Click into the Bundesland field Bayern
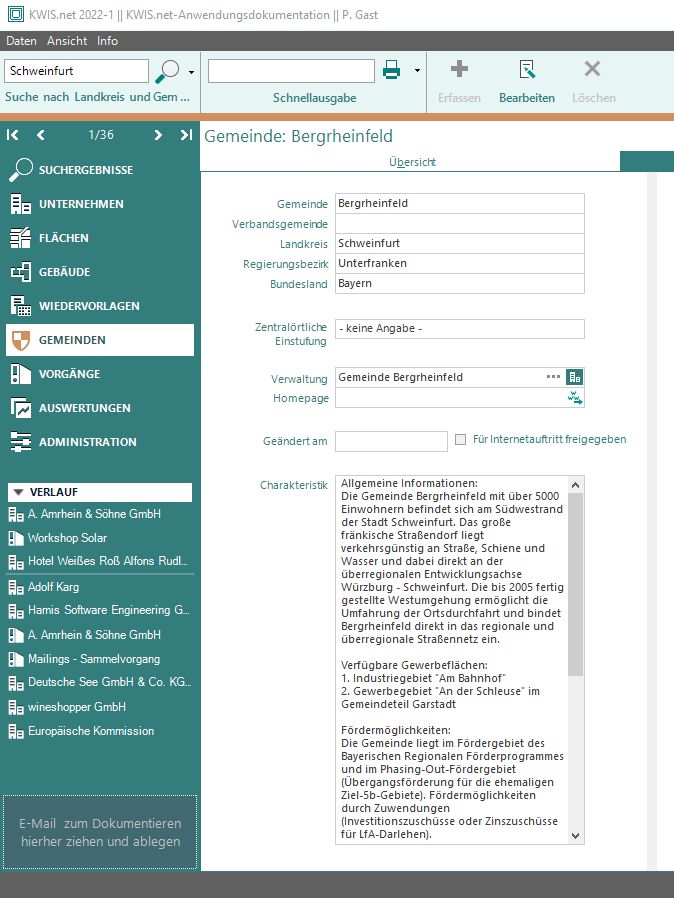The image size is (674, 898). click(x=460, y=283)
